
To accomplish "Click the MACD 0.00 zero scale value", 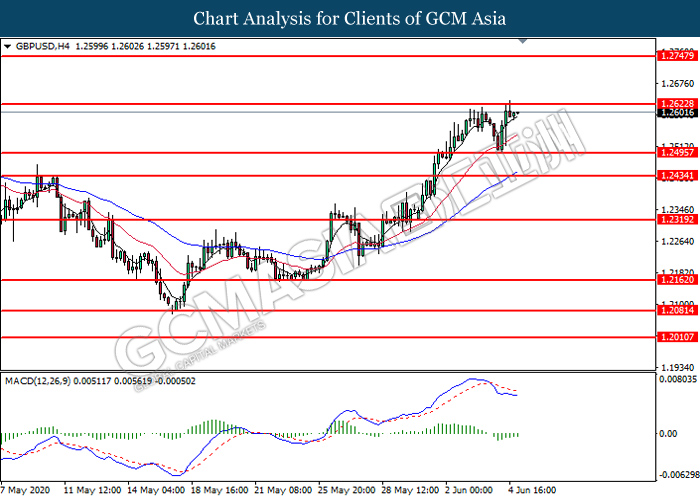I will tap(668, 433).
